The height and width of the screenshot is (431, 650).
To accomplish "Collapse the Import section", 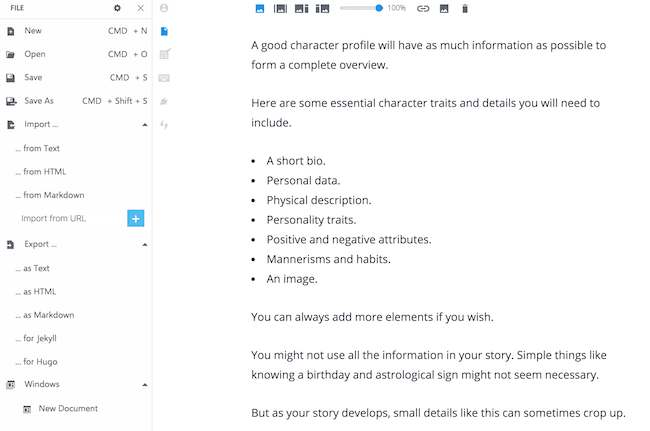I will 144,125.
